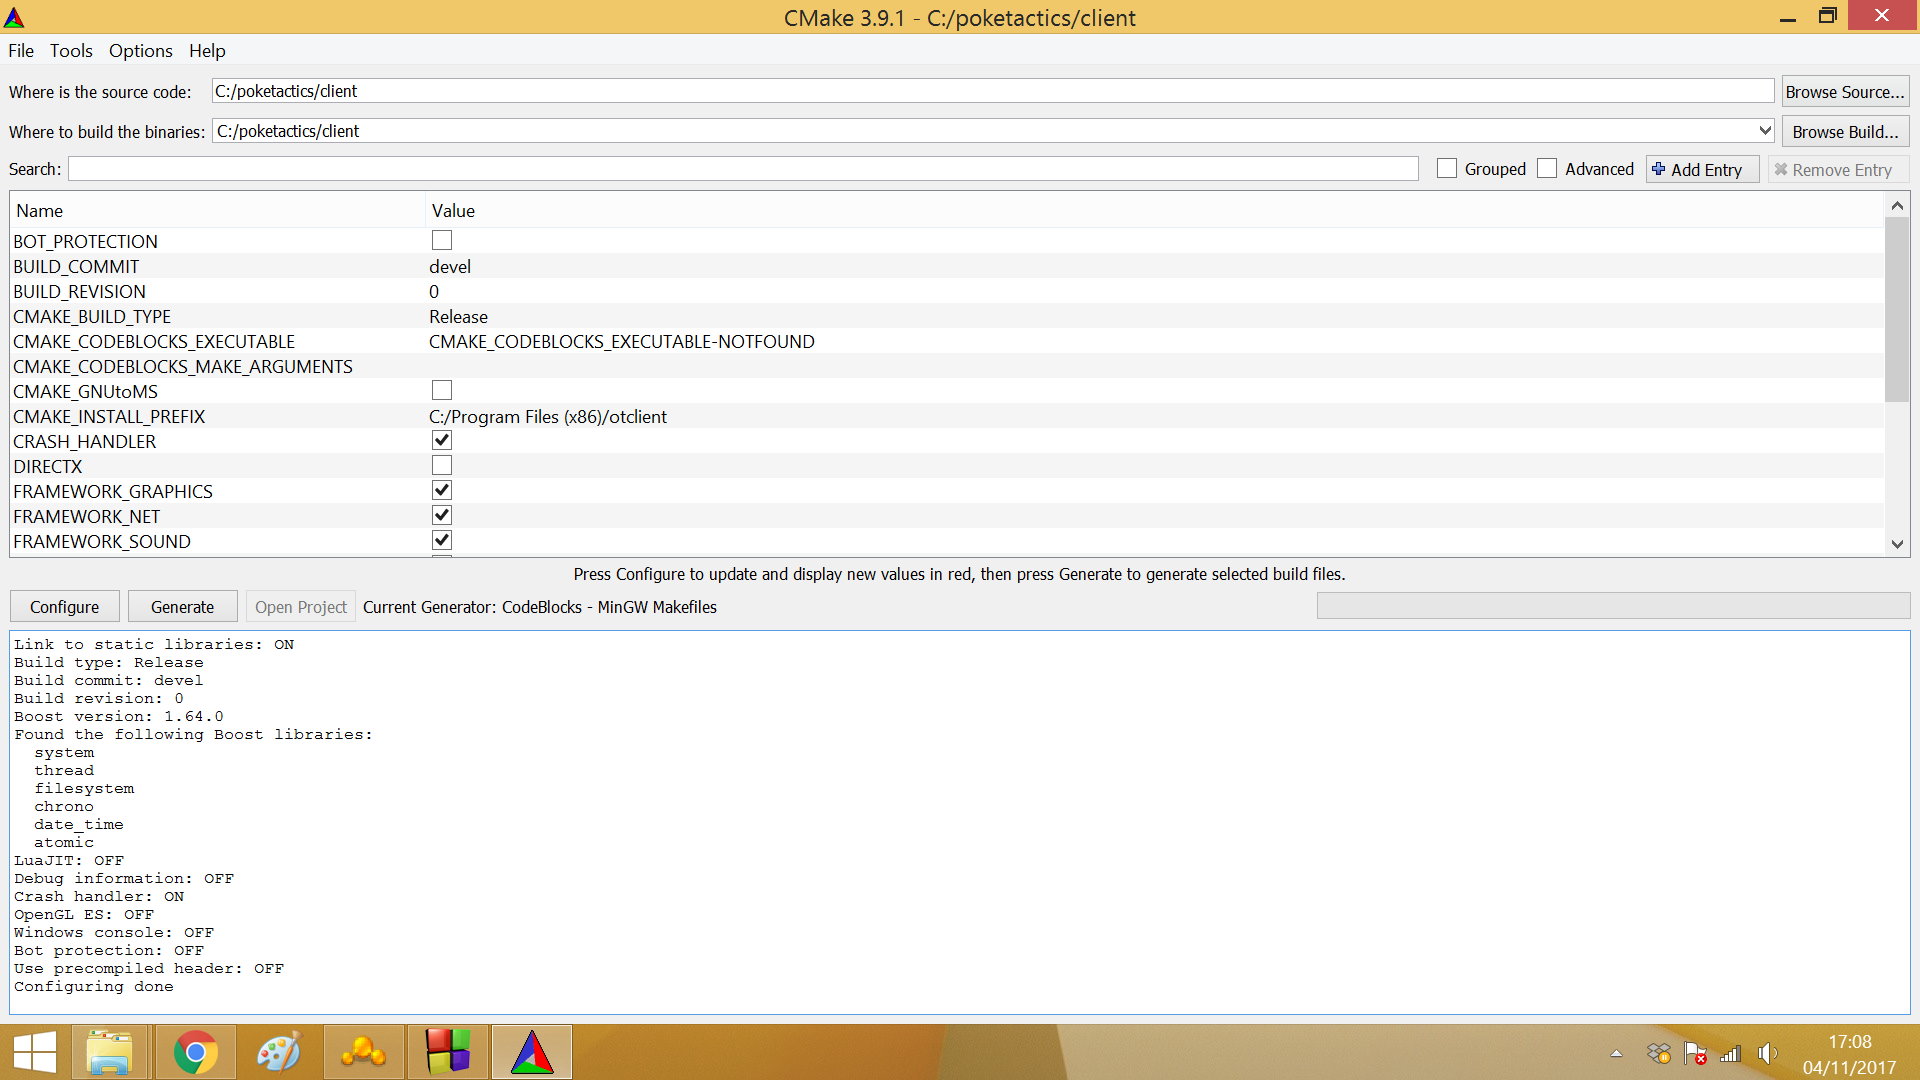Enable the DIRECTX checkbox

(442, 466)
